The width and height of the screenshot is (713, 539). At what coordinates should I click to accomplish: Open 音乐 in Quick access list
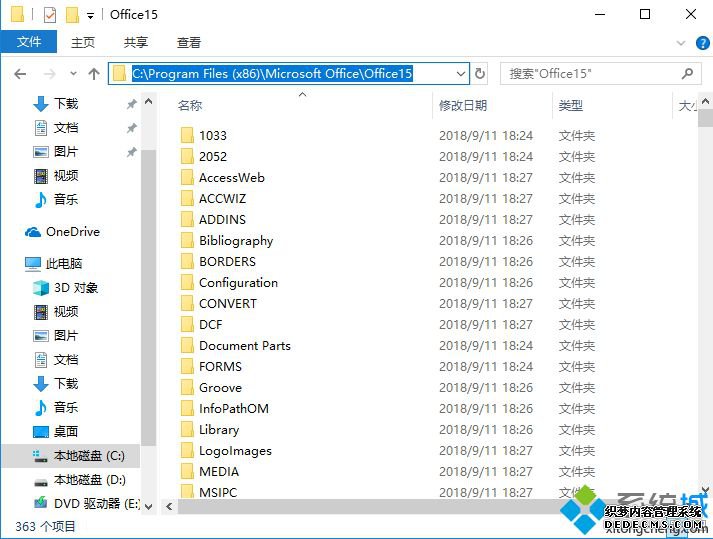(x=56, y=199)
